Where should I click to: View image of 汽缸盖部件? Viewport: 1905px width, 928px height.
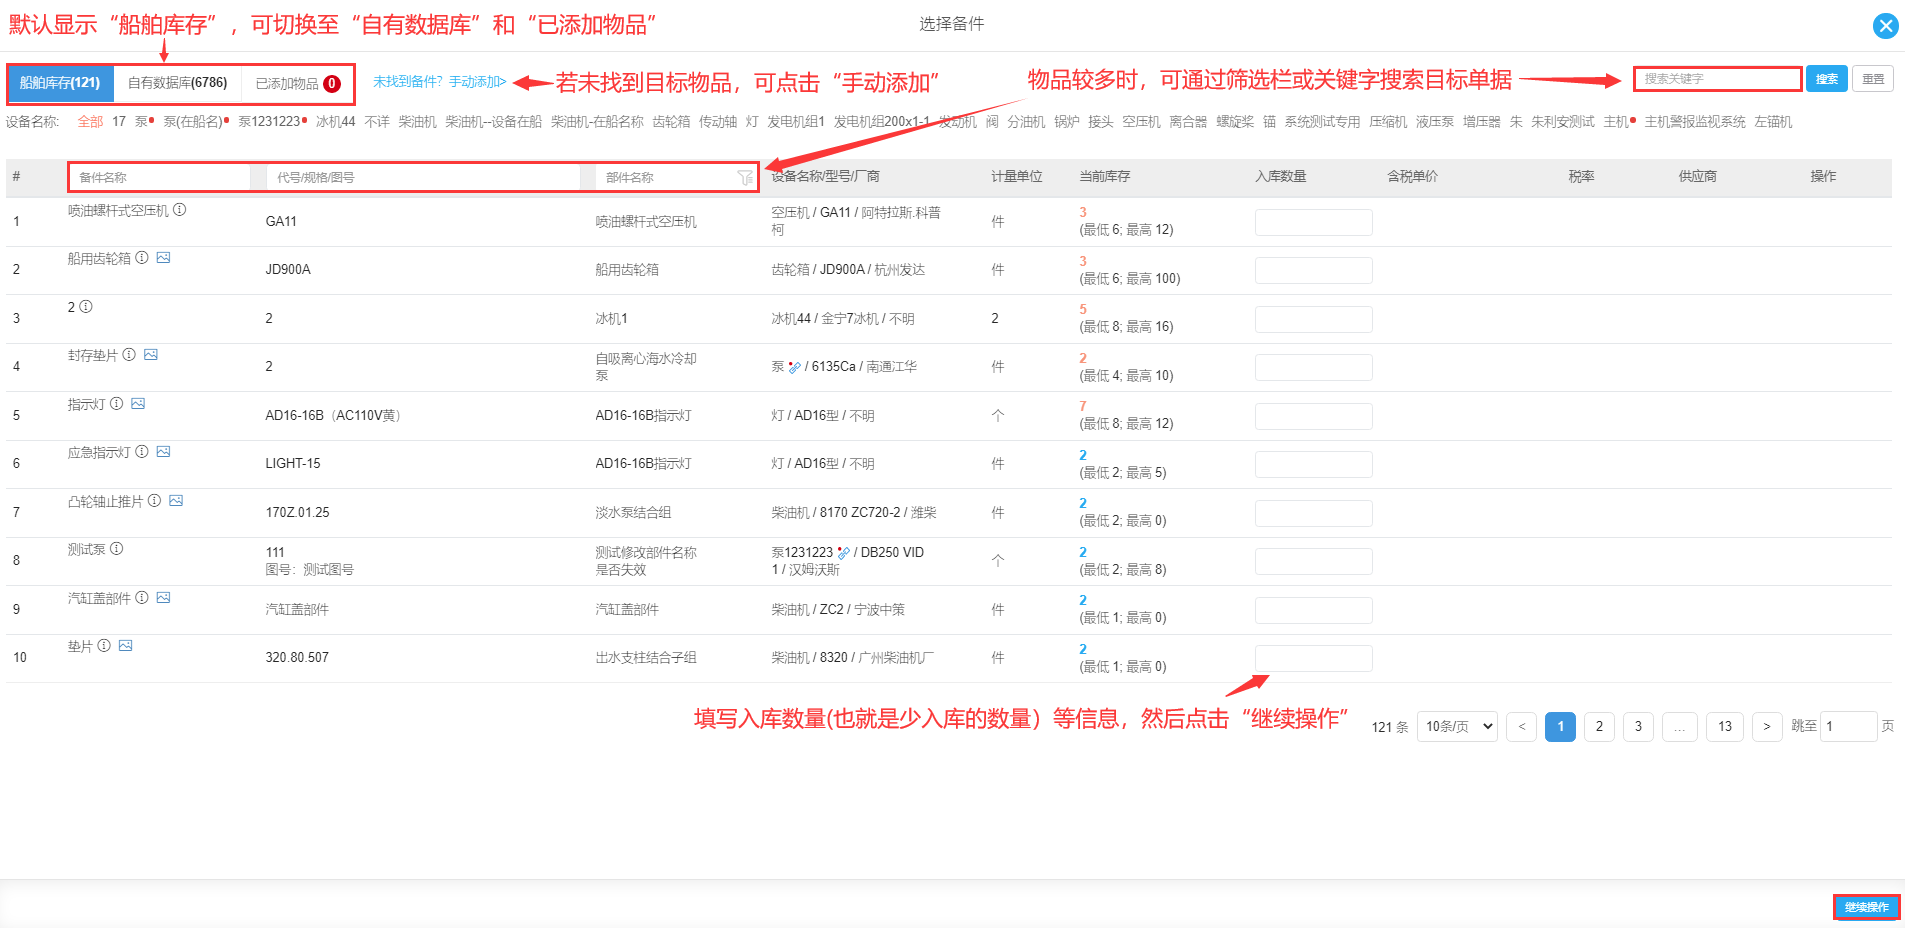coord(164,598)
